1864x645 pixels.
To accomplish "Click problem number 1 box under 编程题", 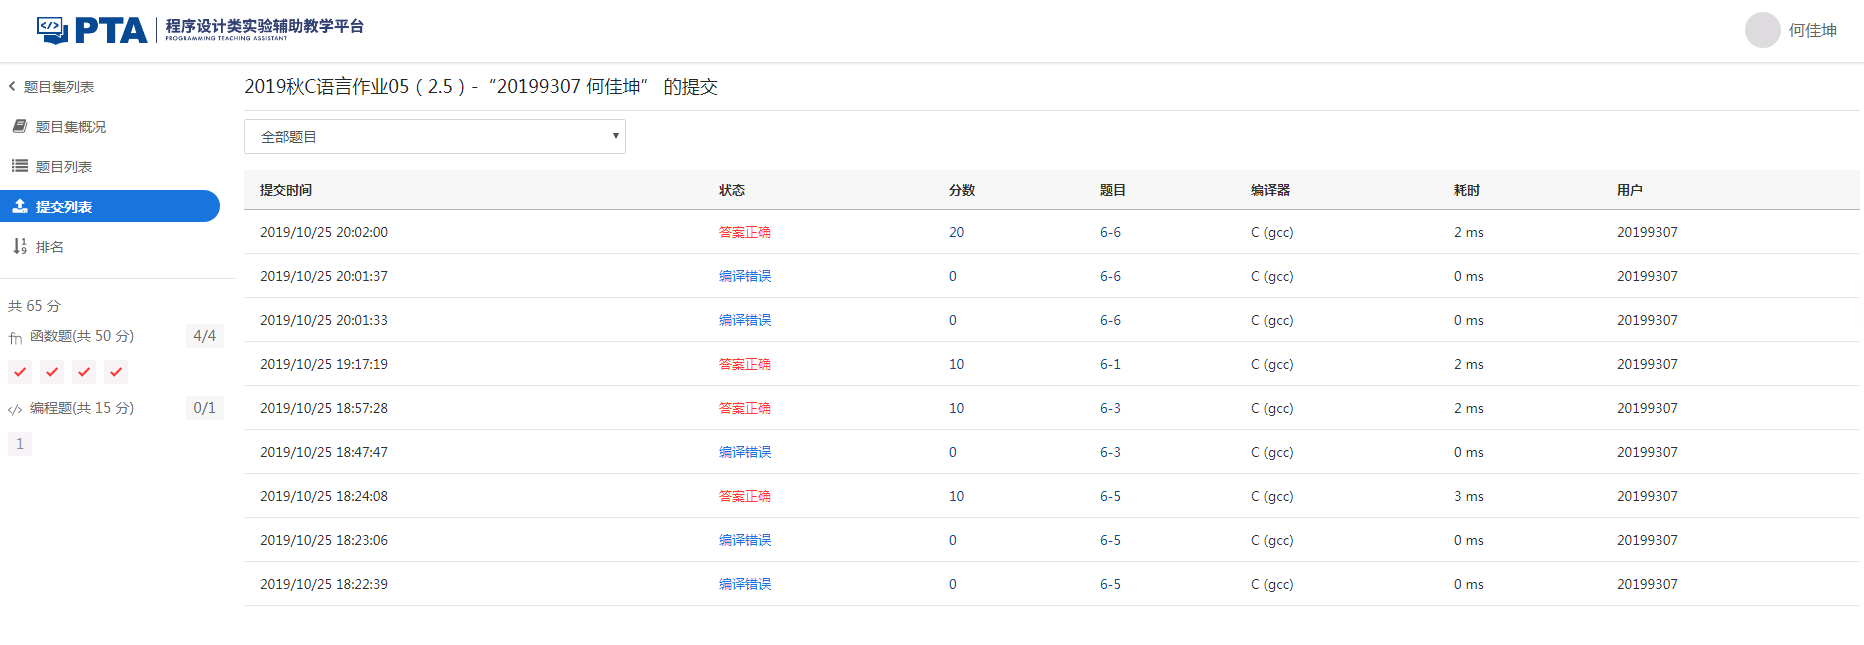I will tap(20, 444).
